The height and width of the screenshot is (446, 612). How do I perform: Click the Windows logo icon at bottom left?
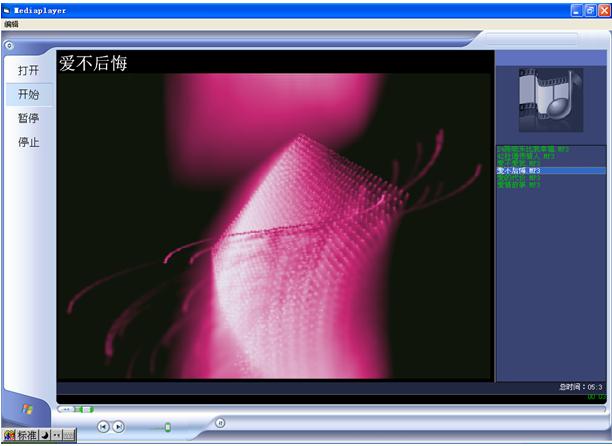click(x=28, y=410)
